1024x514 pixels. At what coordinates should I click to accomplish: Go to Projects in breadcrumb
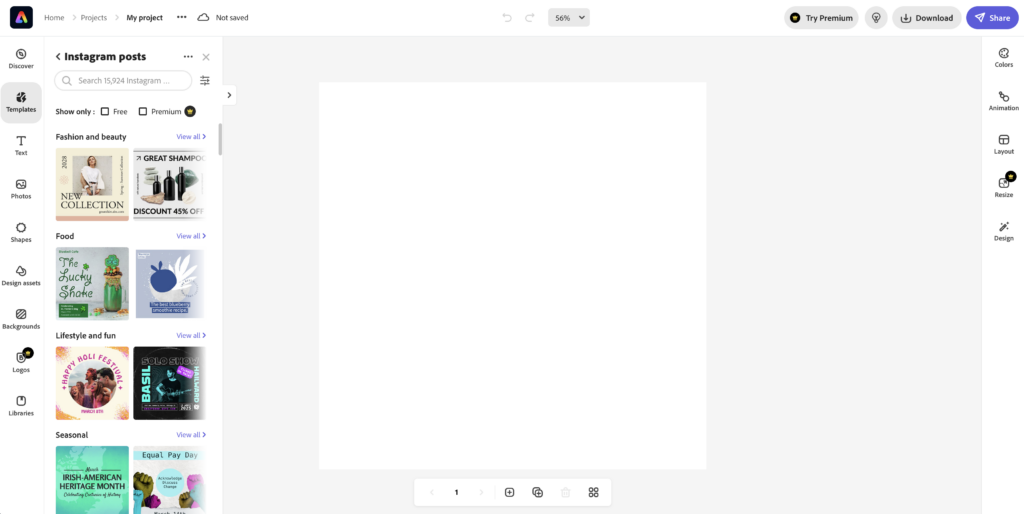[94, 18]
